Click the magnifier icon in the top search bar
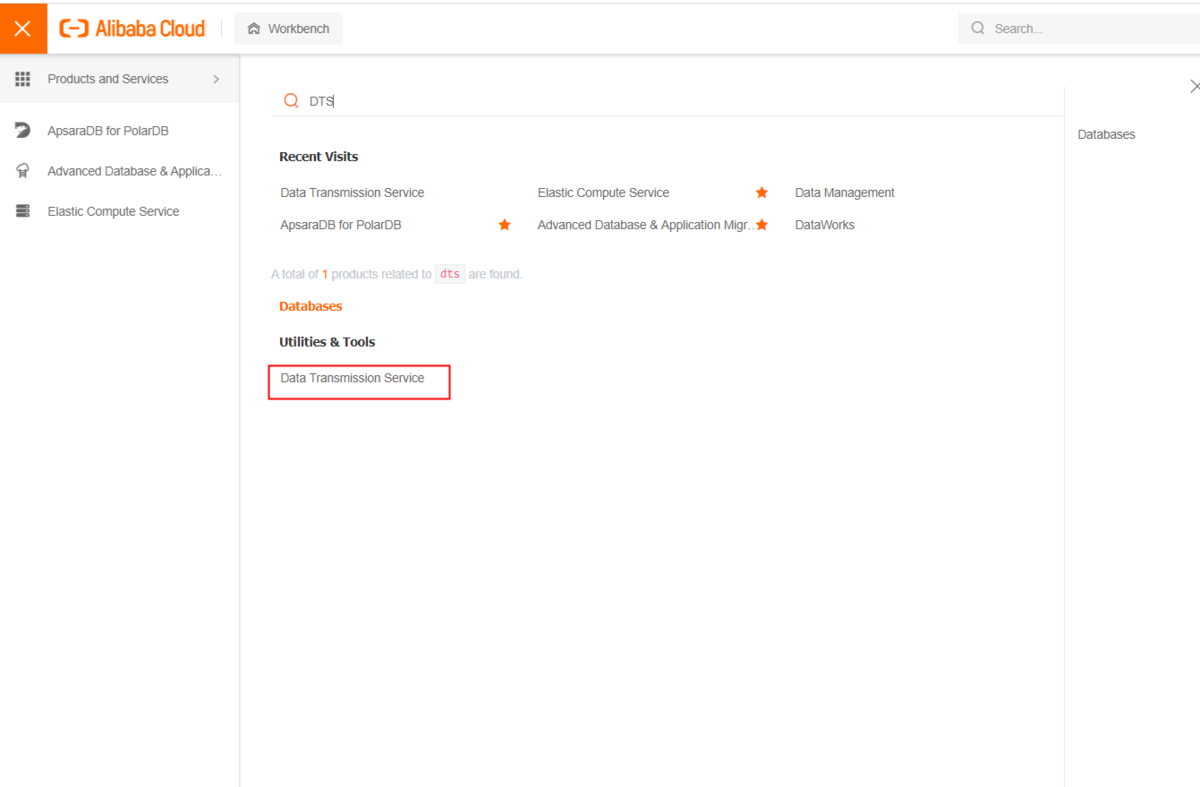 click(x=978, y=29)
